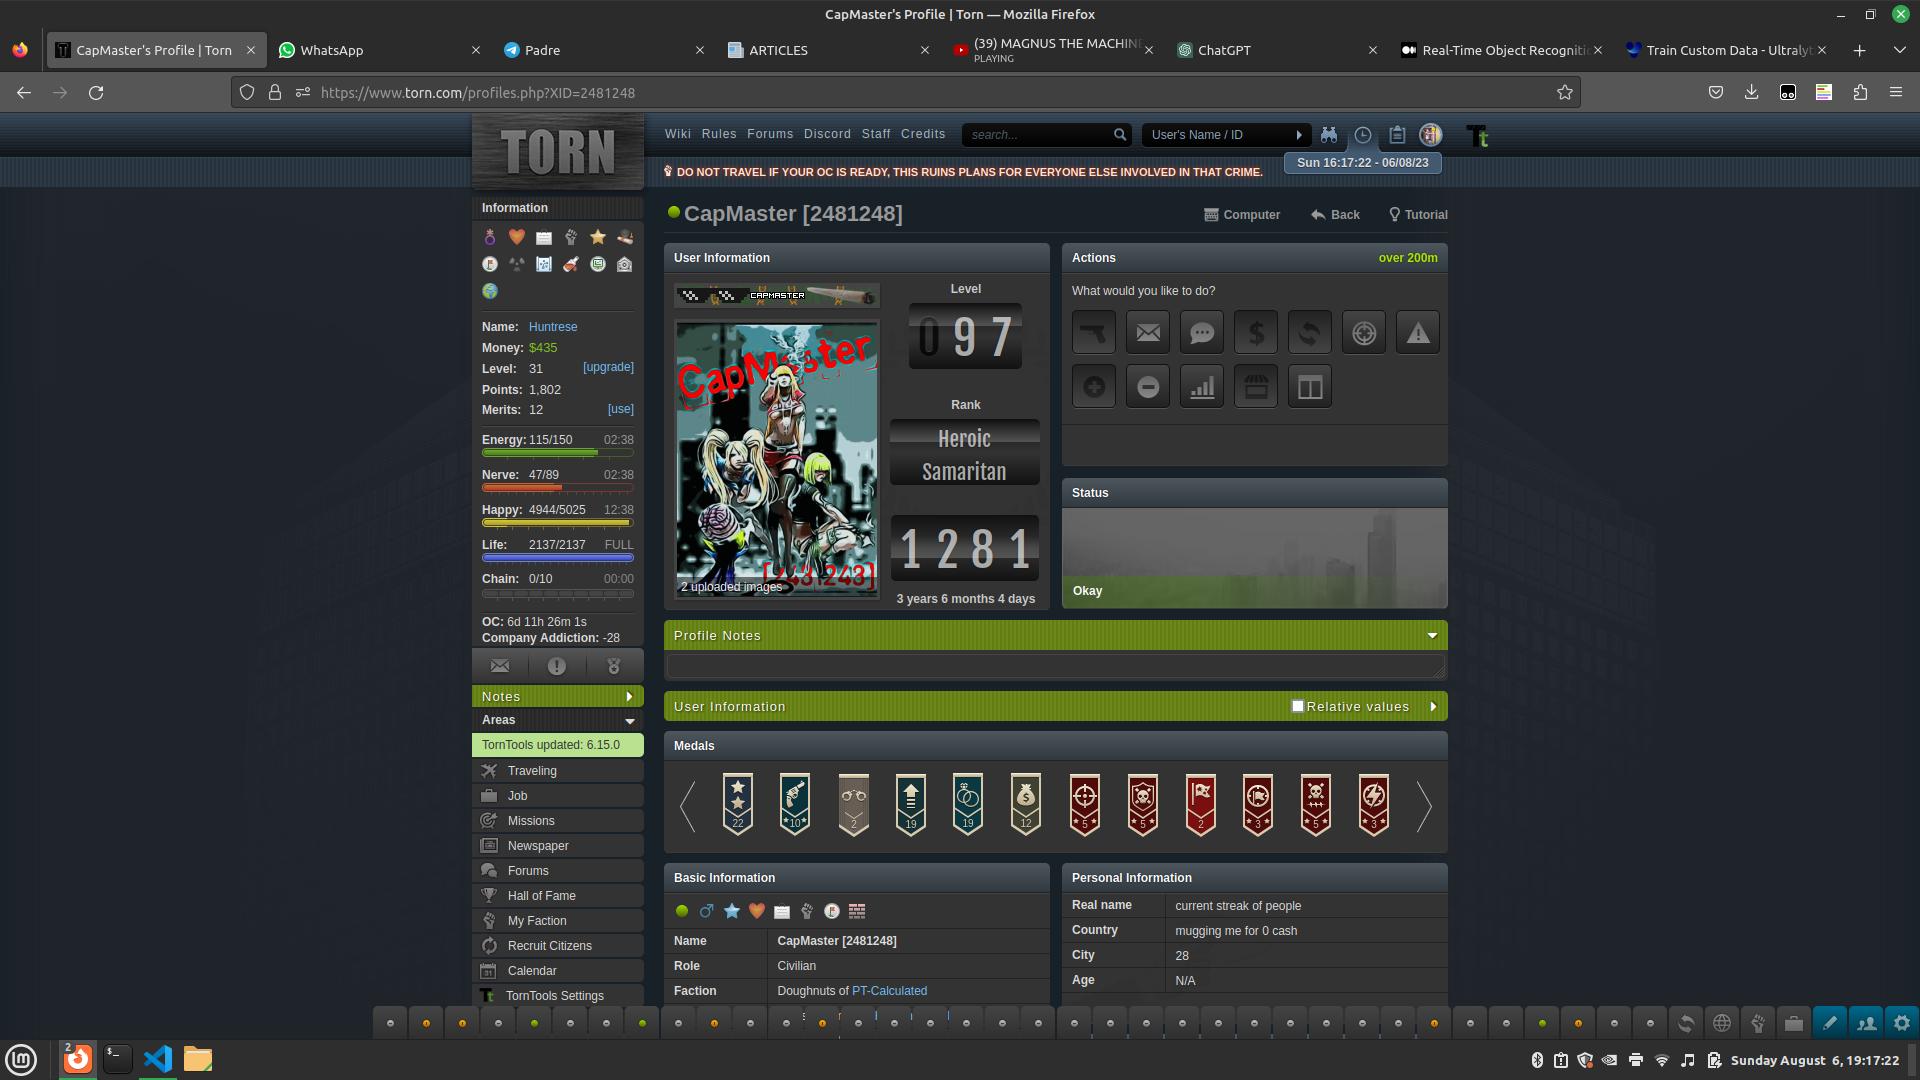Open the globe icon in chat bar
The image size is (1920, 1080).
pyautogui.click(x=1722, y=1023)
